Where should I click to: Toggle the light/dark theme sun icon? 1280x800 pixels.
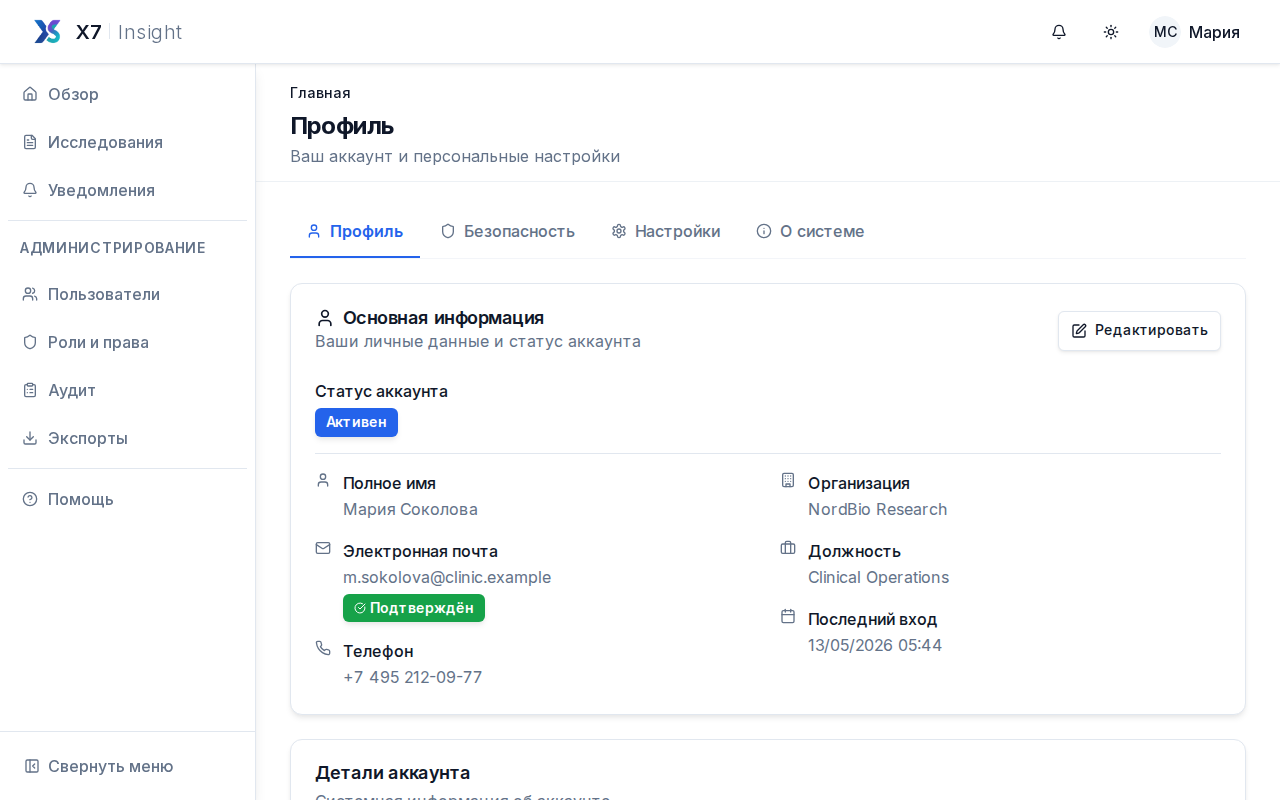click(x=1111, y=32)
